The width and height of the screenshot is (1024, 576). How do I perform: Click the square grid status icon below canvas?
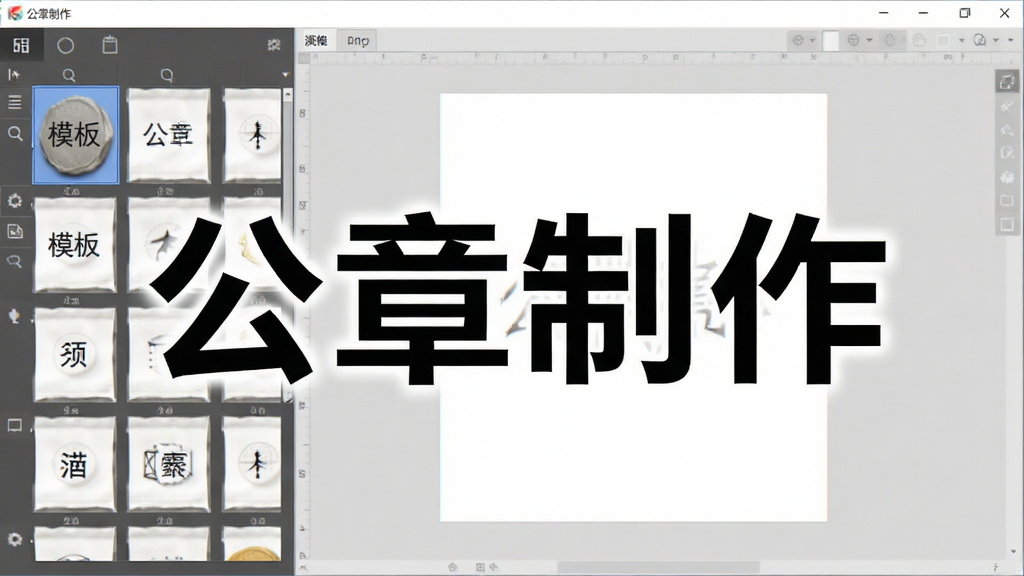coord(481,568)
